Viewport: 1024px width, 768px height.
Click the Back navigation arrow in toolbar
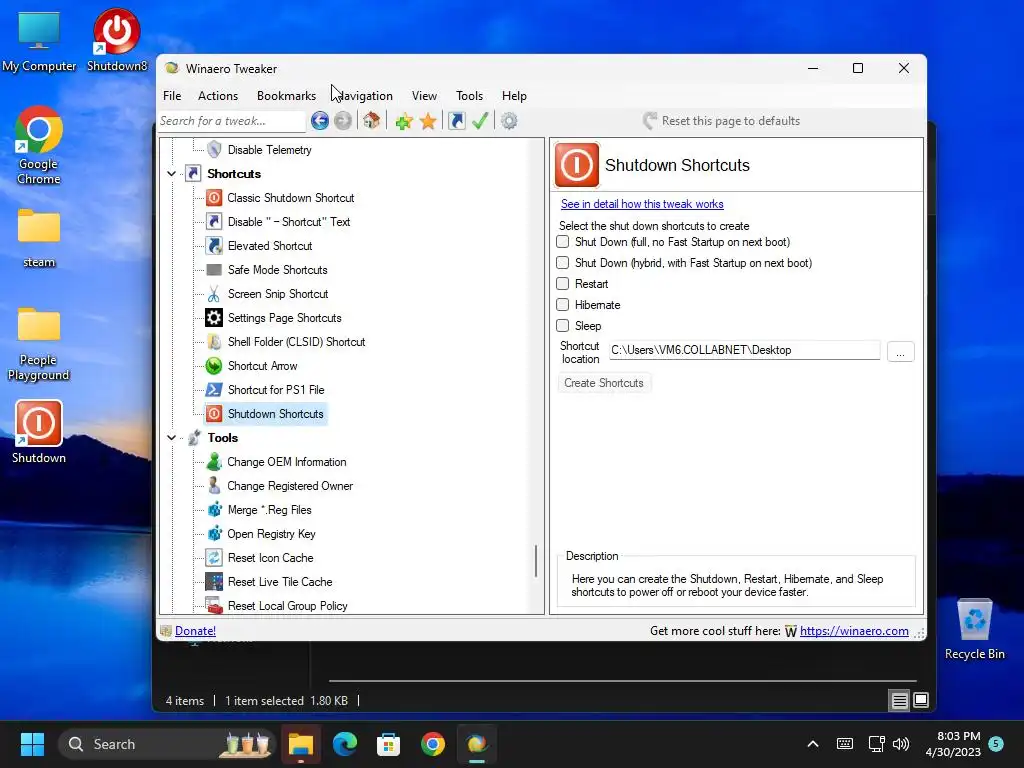pyautogui.click(x=319, y=121)
